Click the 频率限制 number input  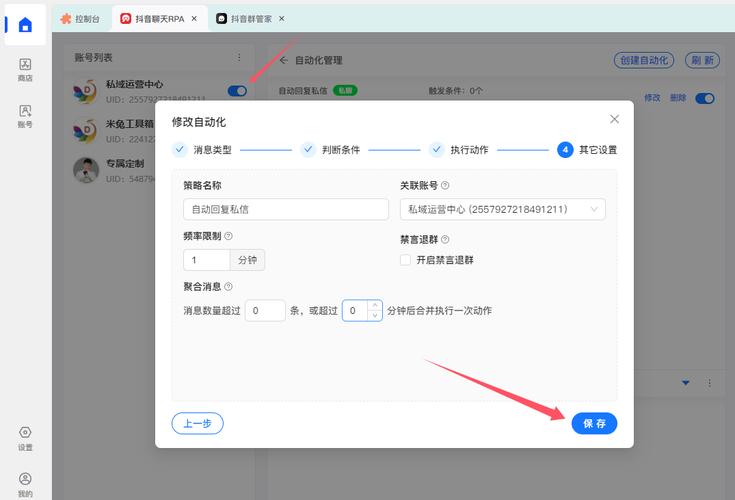coord(207,260)
